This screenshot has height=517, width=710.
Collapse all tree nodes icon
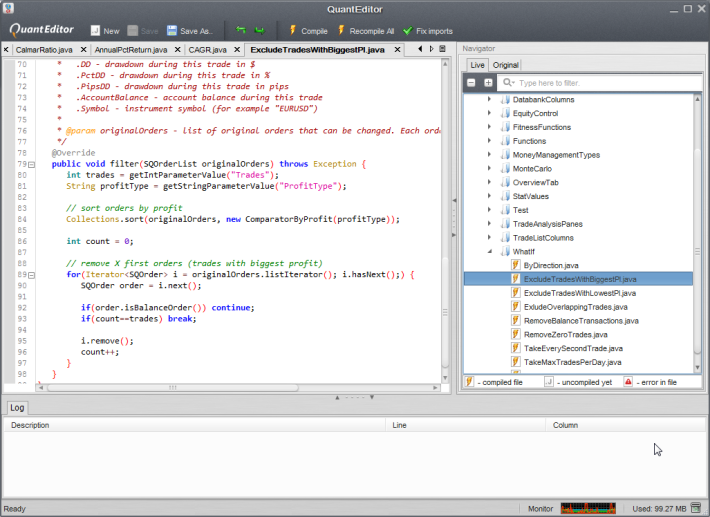[x=471, y=83]
